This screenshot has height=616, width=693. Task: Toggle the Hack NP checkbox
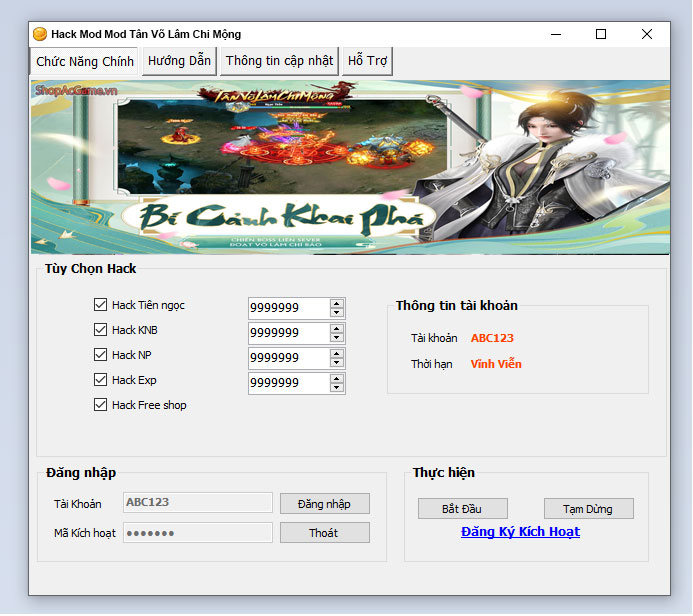(x=100, y=354)
